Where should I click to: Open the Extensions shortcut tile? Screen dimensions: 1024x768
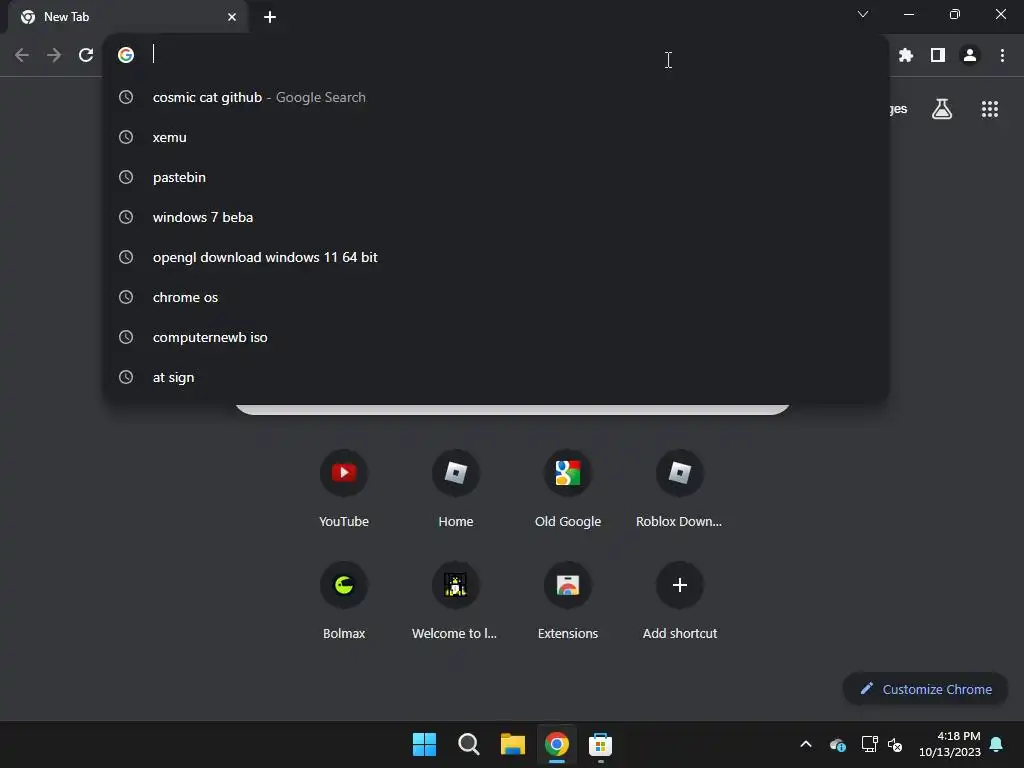568,600
